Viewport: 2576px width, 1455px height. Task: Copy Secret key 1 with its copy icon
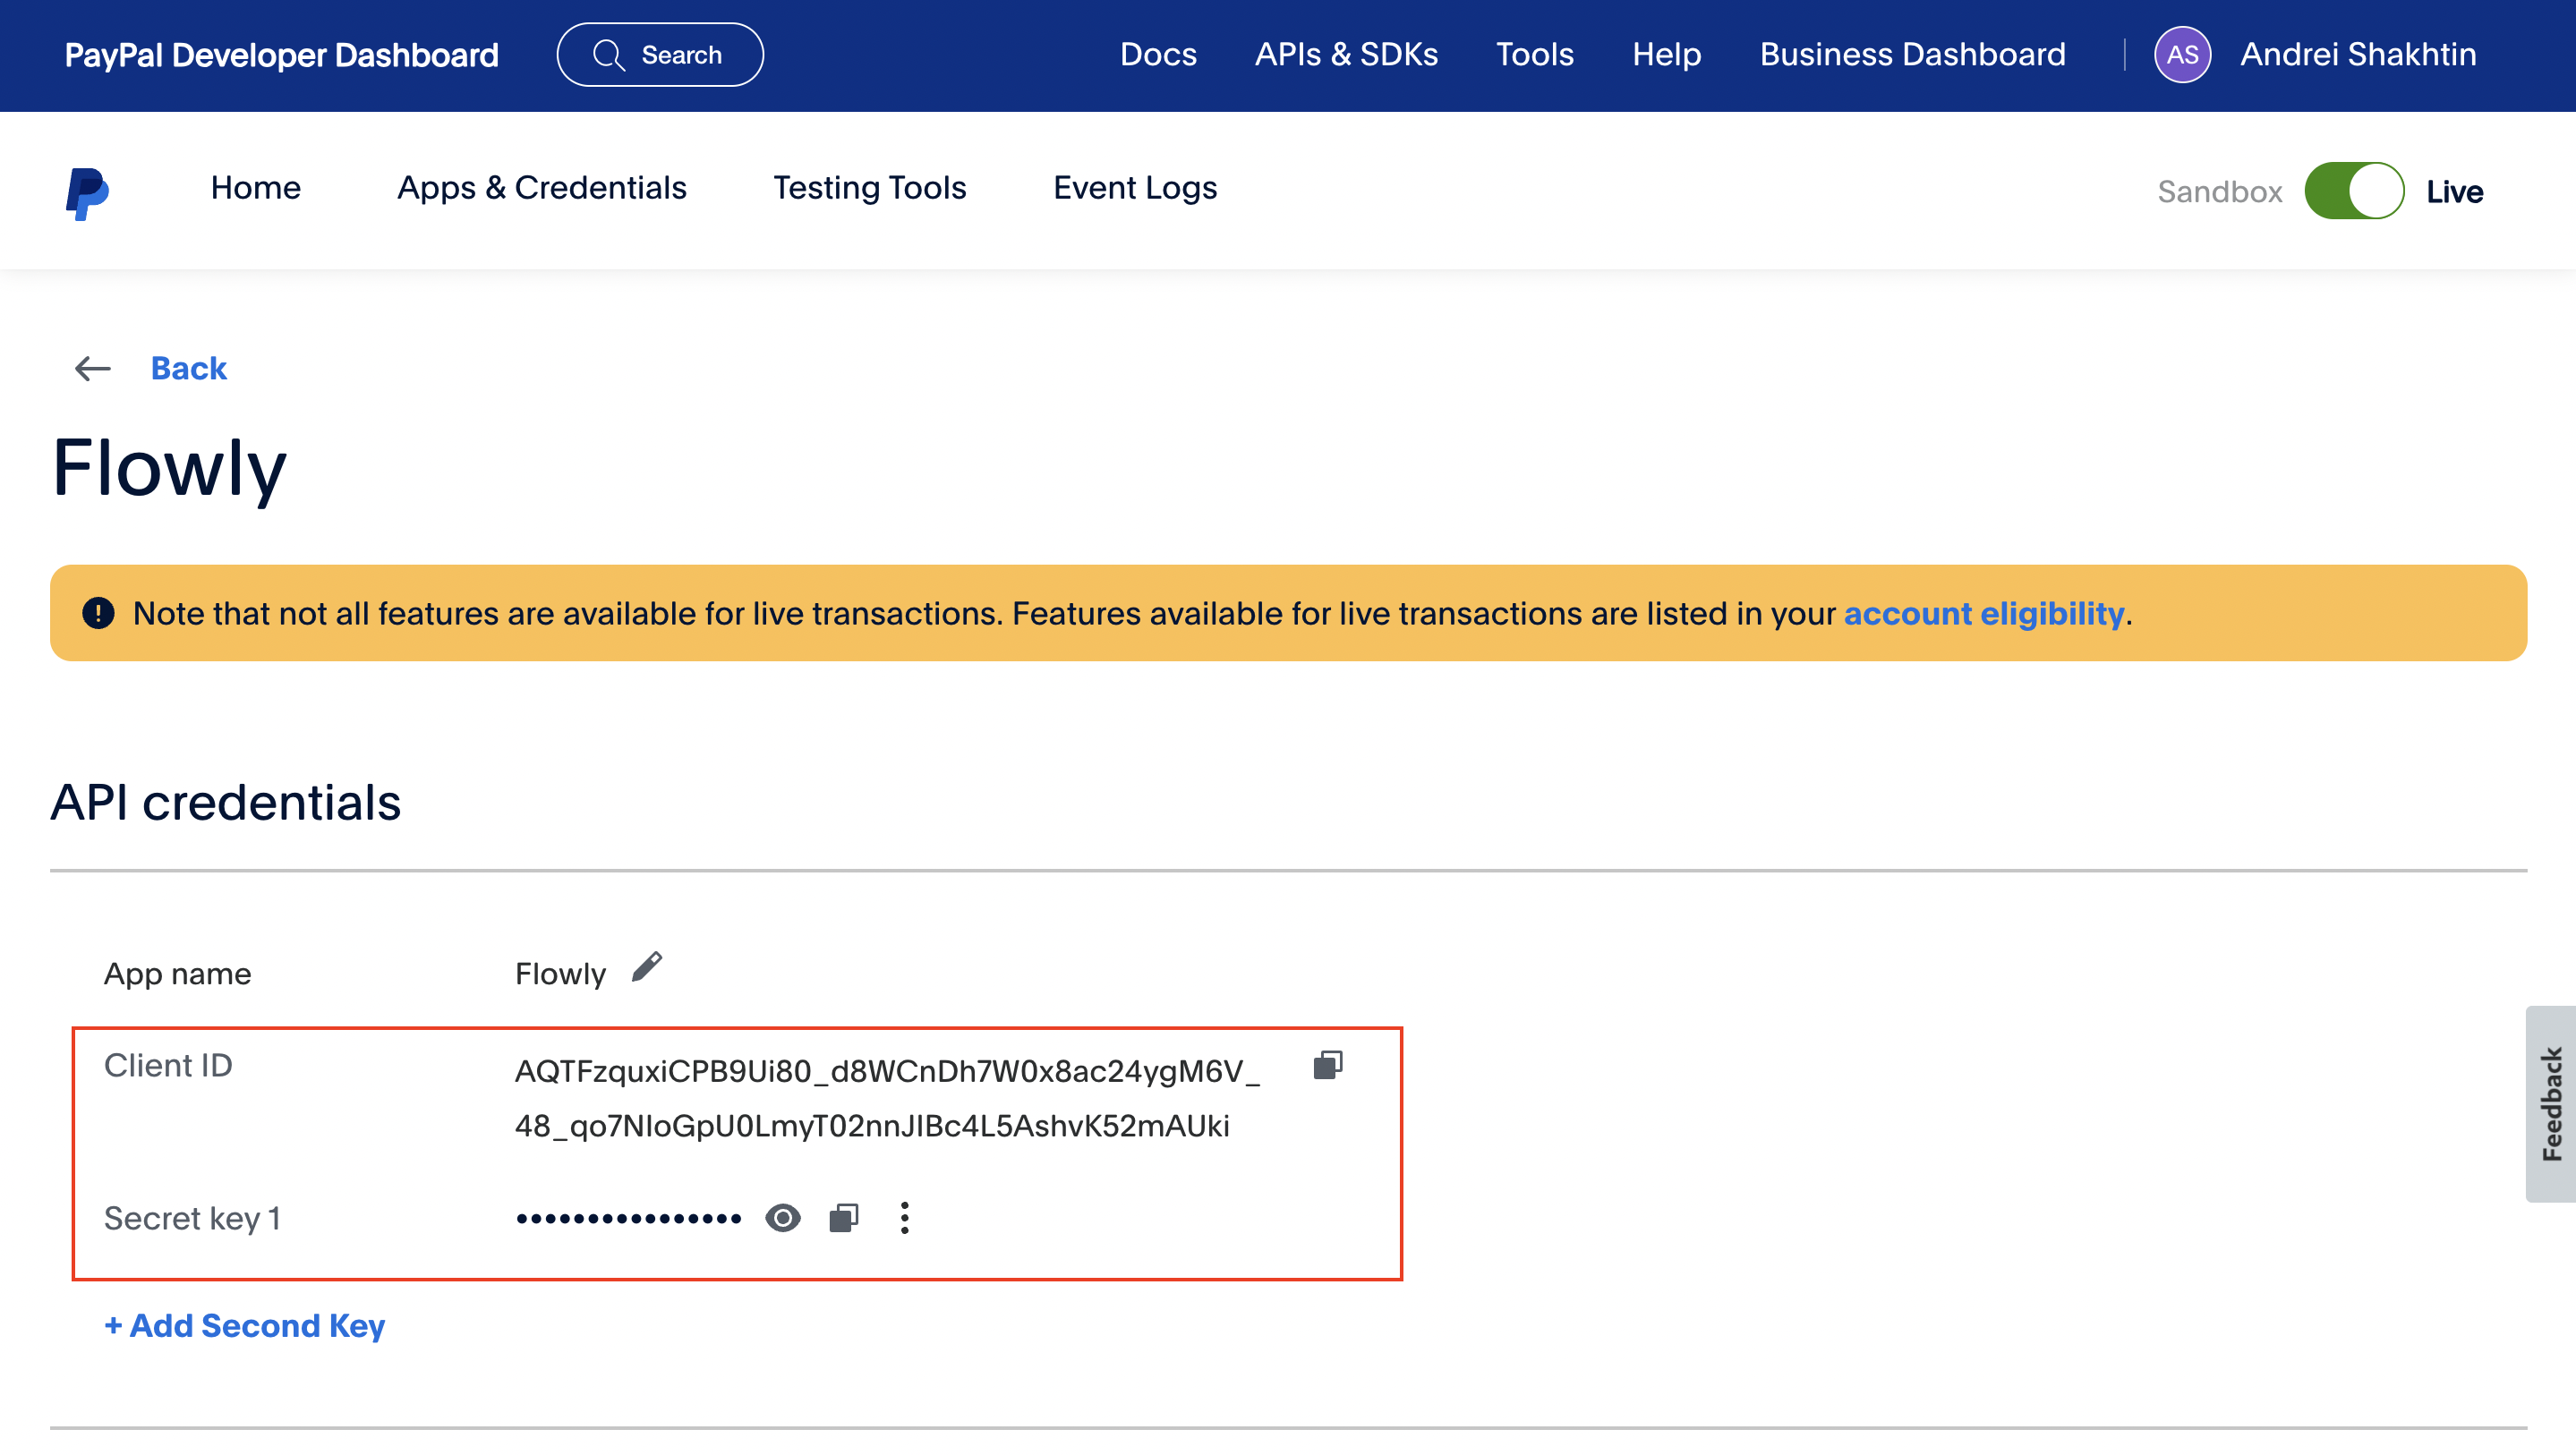coord(843,1217)
